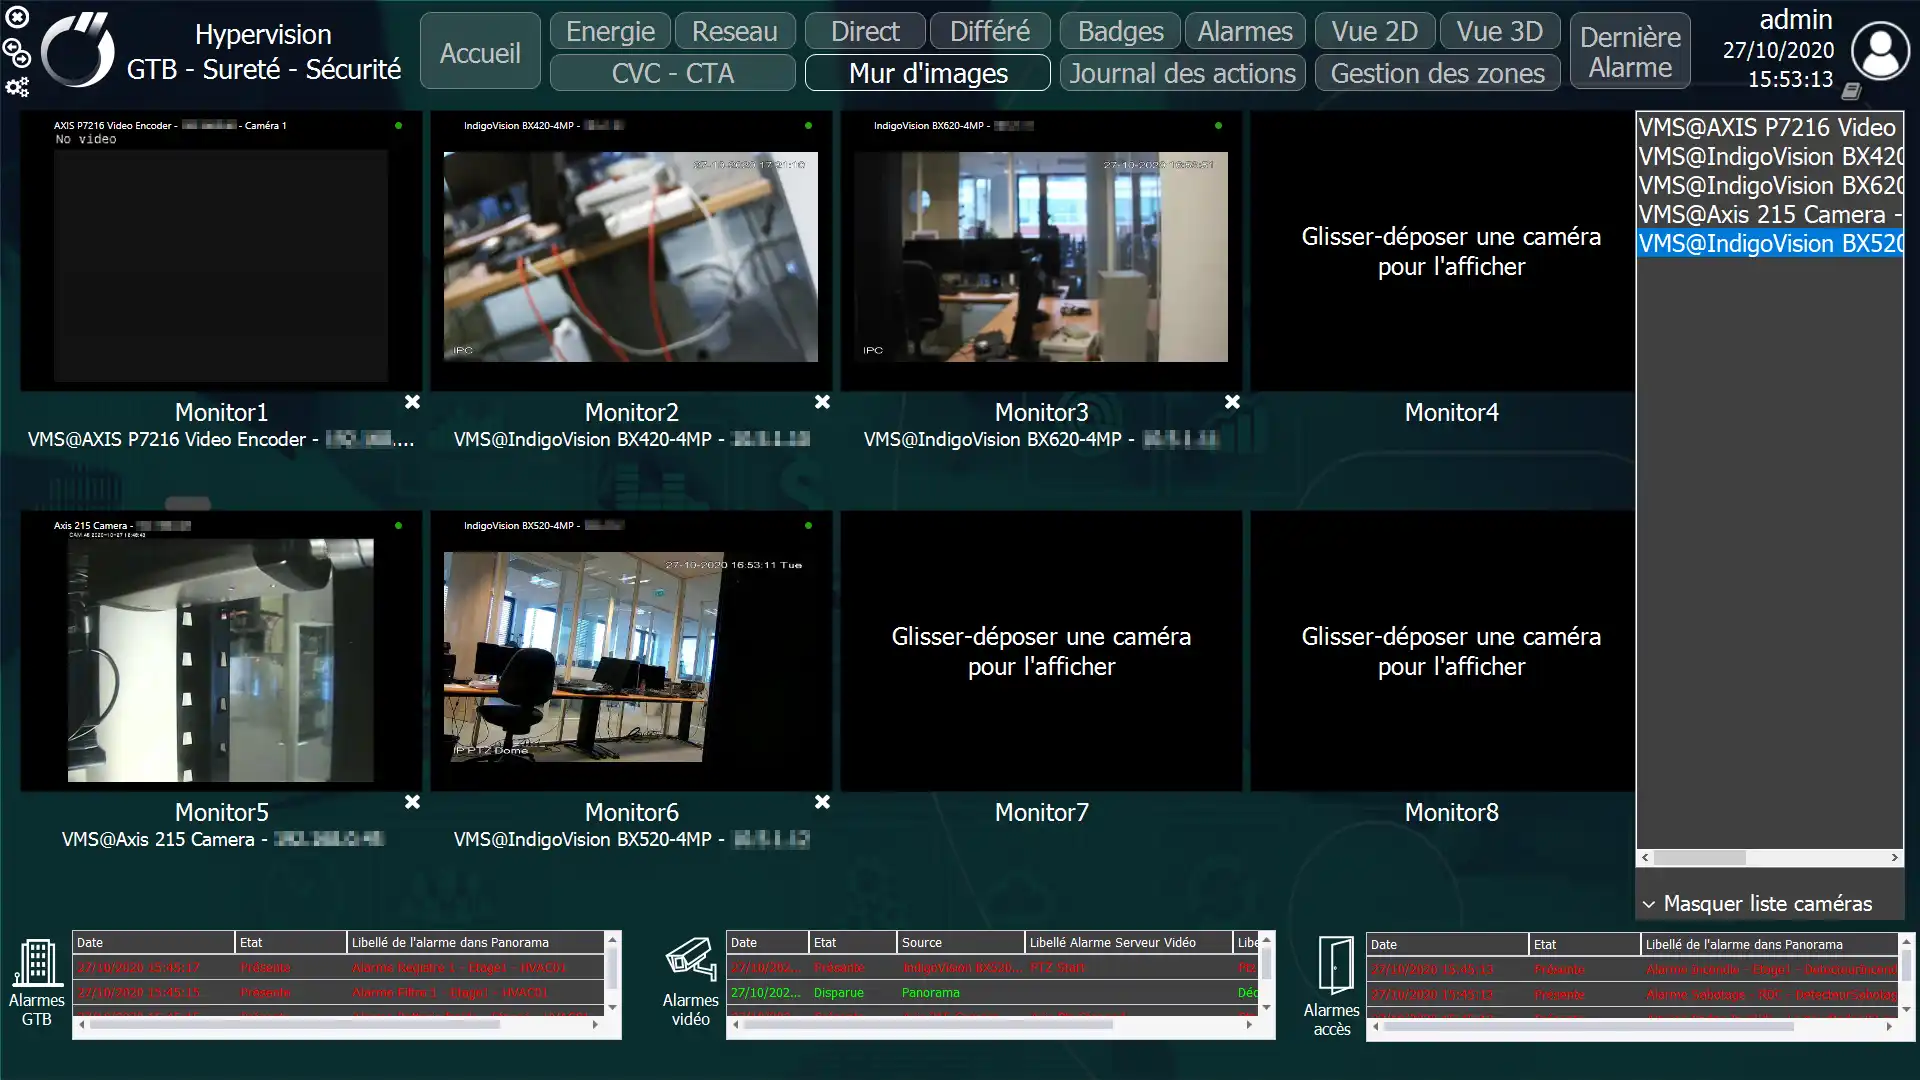
Task: Remove camera from Monitor3
Action: coord(1232,402)
